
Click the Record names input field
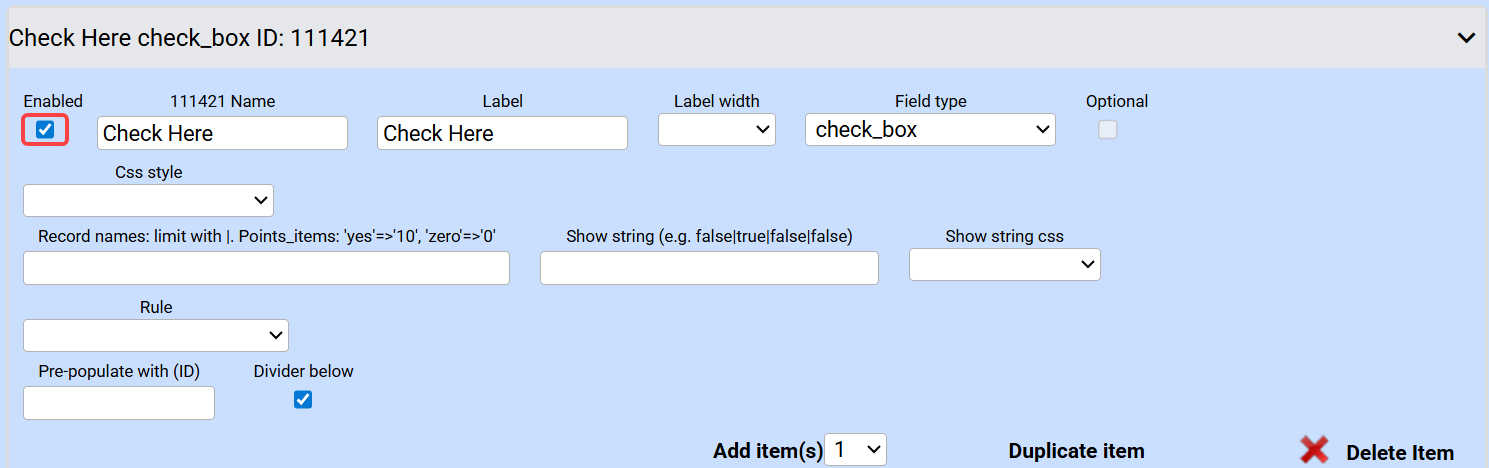pos(266,268)
